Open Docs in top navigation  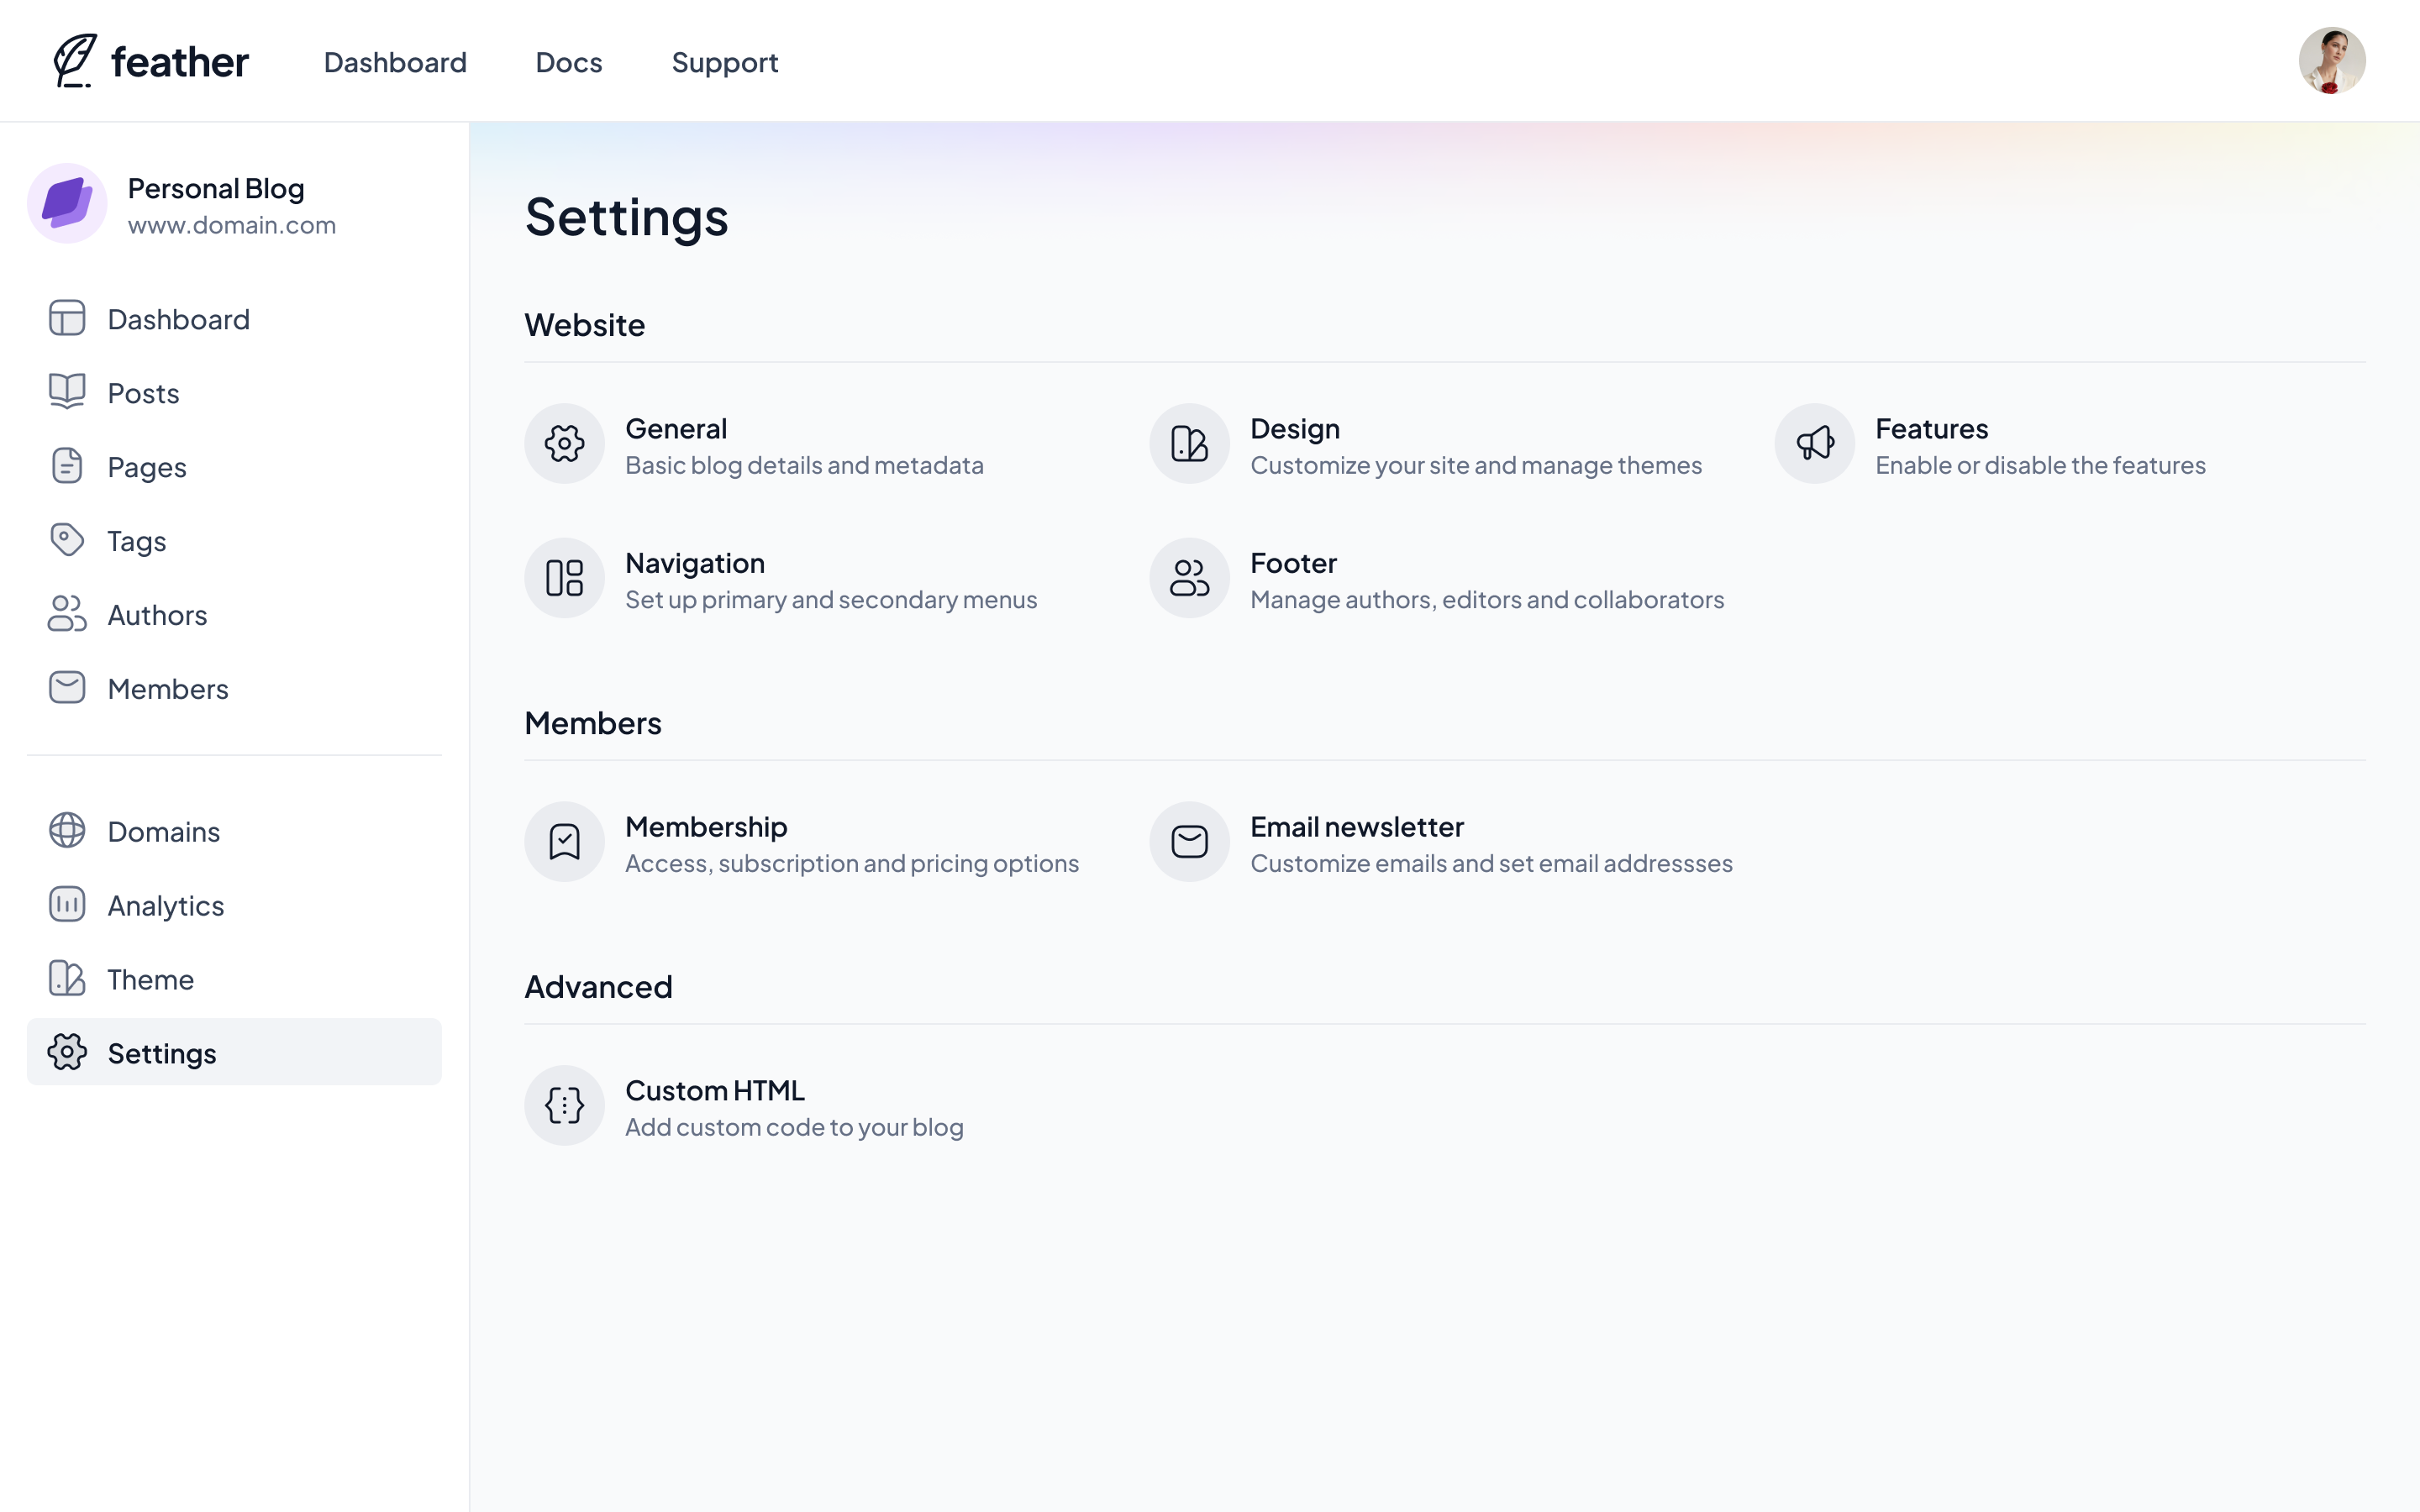pyautogui.click(x=568, y=62)
